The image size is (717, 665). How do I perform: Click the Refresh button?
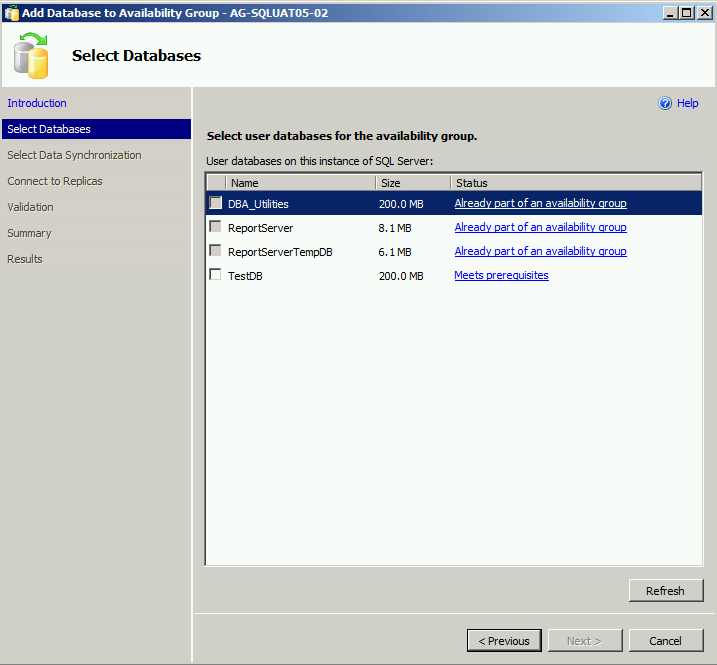coord(666,590)
